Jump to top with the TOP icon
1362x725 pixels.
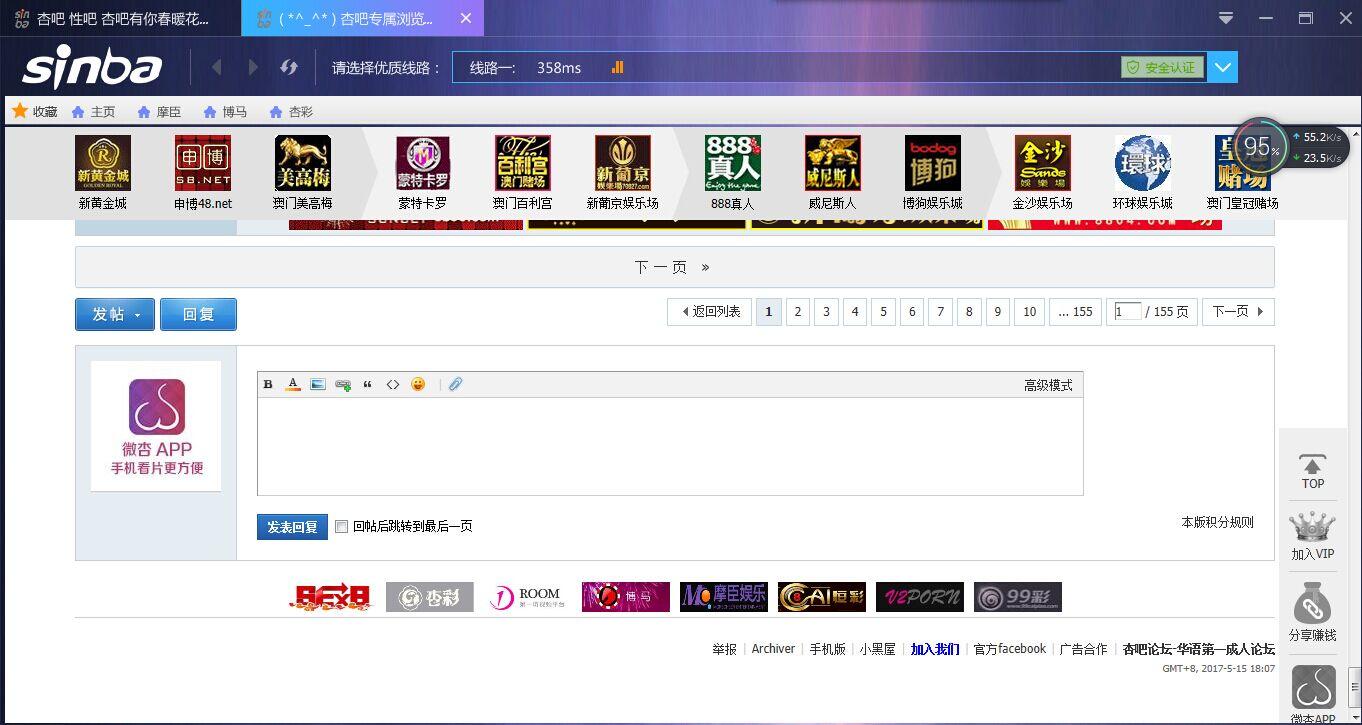pos(1312,472)
